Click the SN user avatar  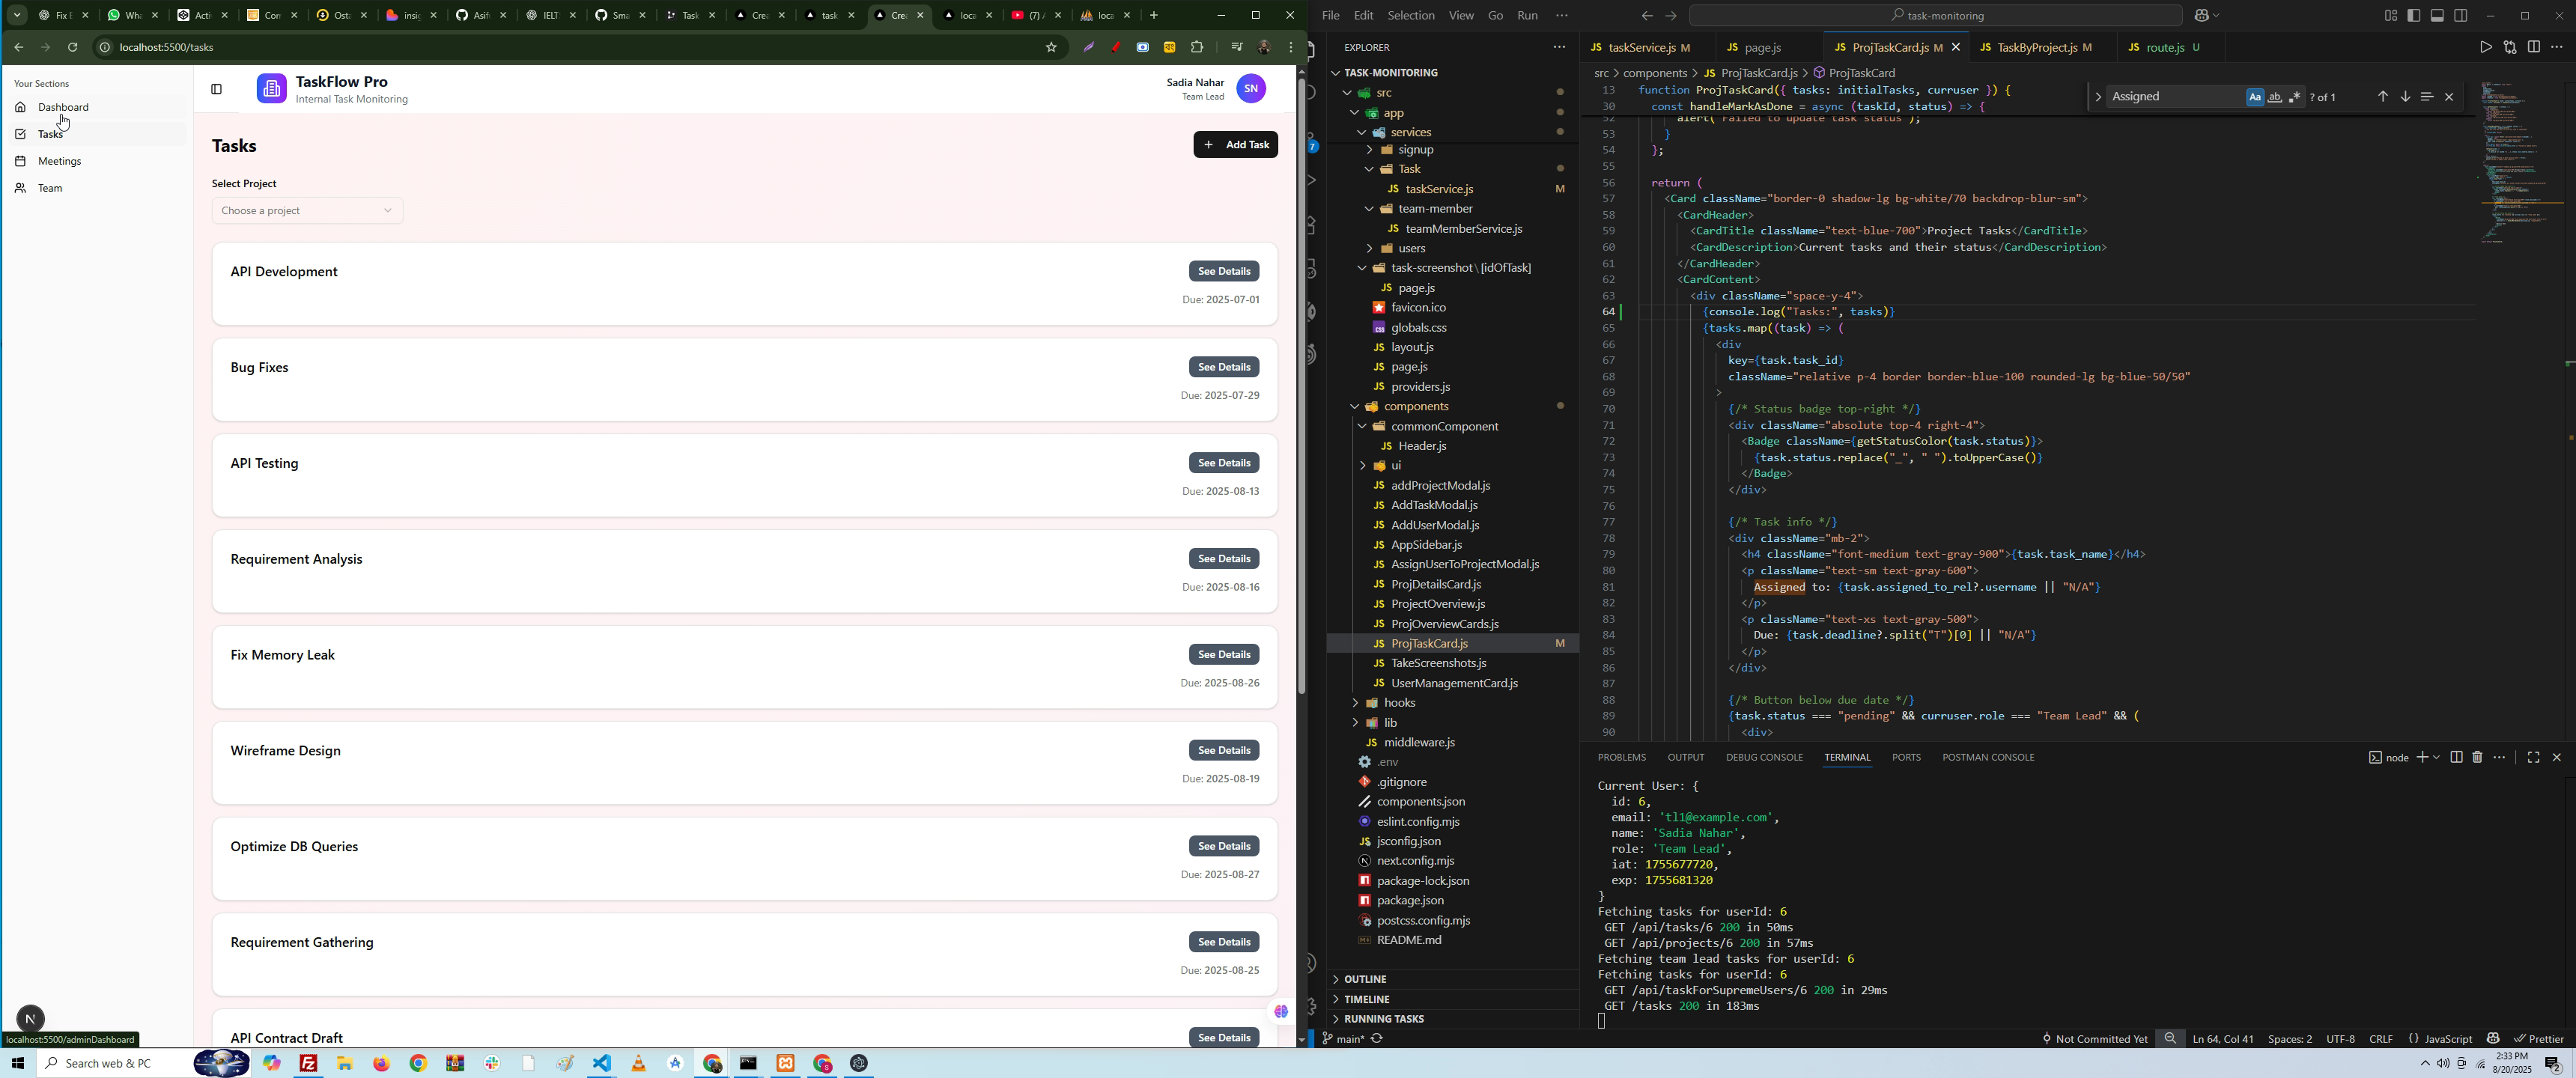(x=1251, y=89)
